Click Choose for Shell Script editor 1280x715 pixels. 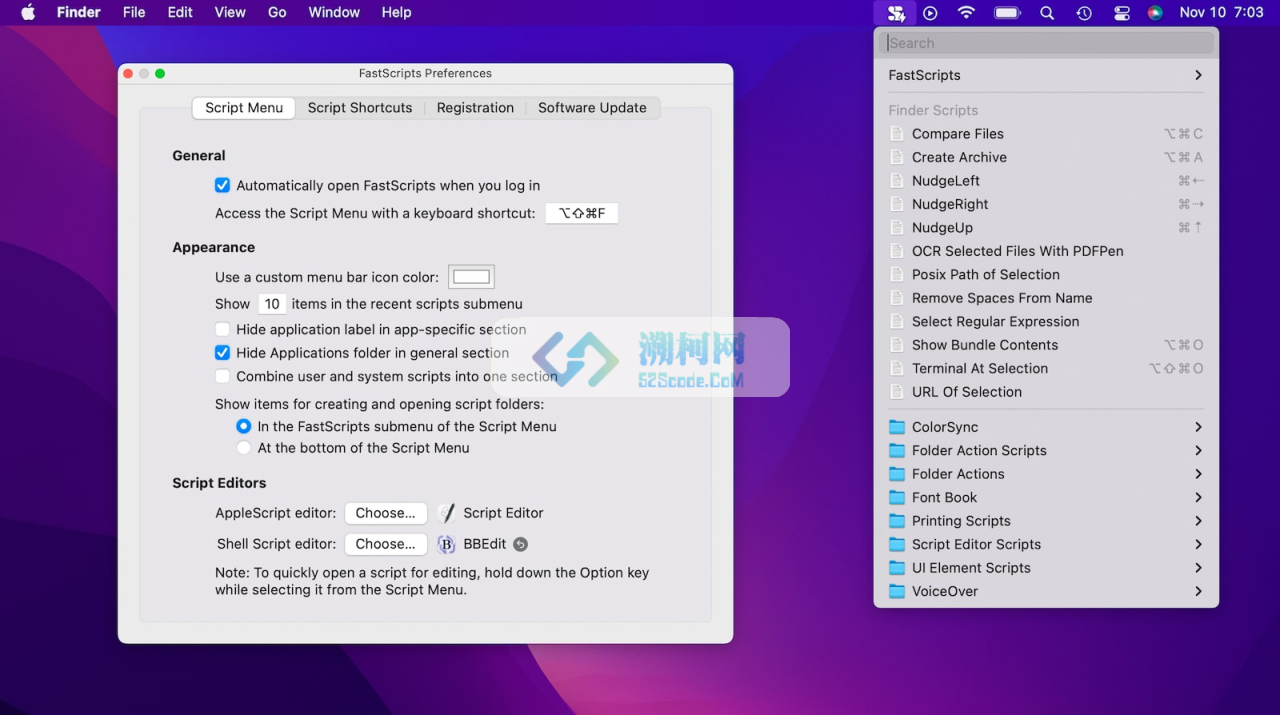(386, 544)
